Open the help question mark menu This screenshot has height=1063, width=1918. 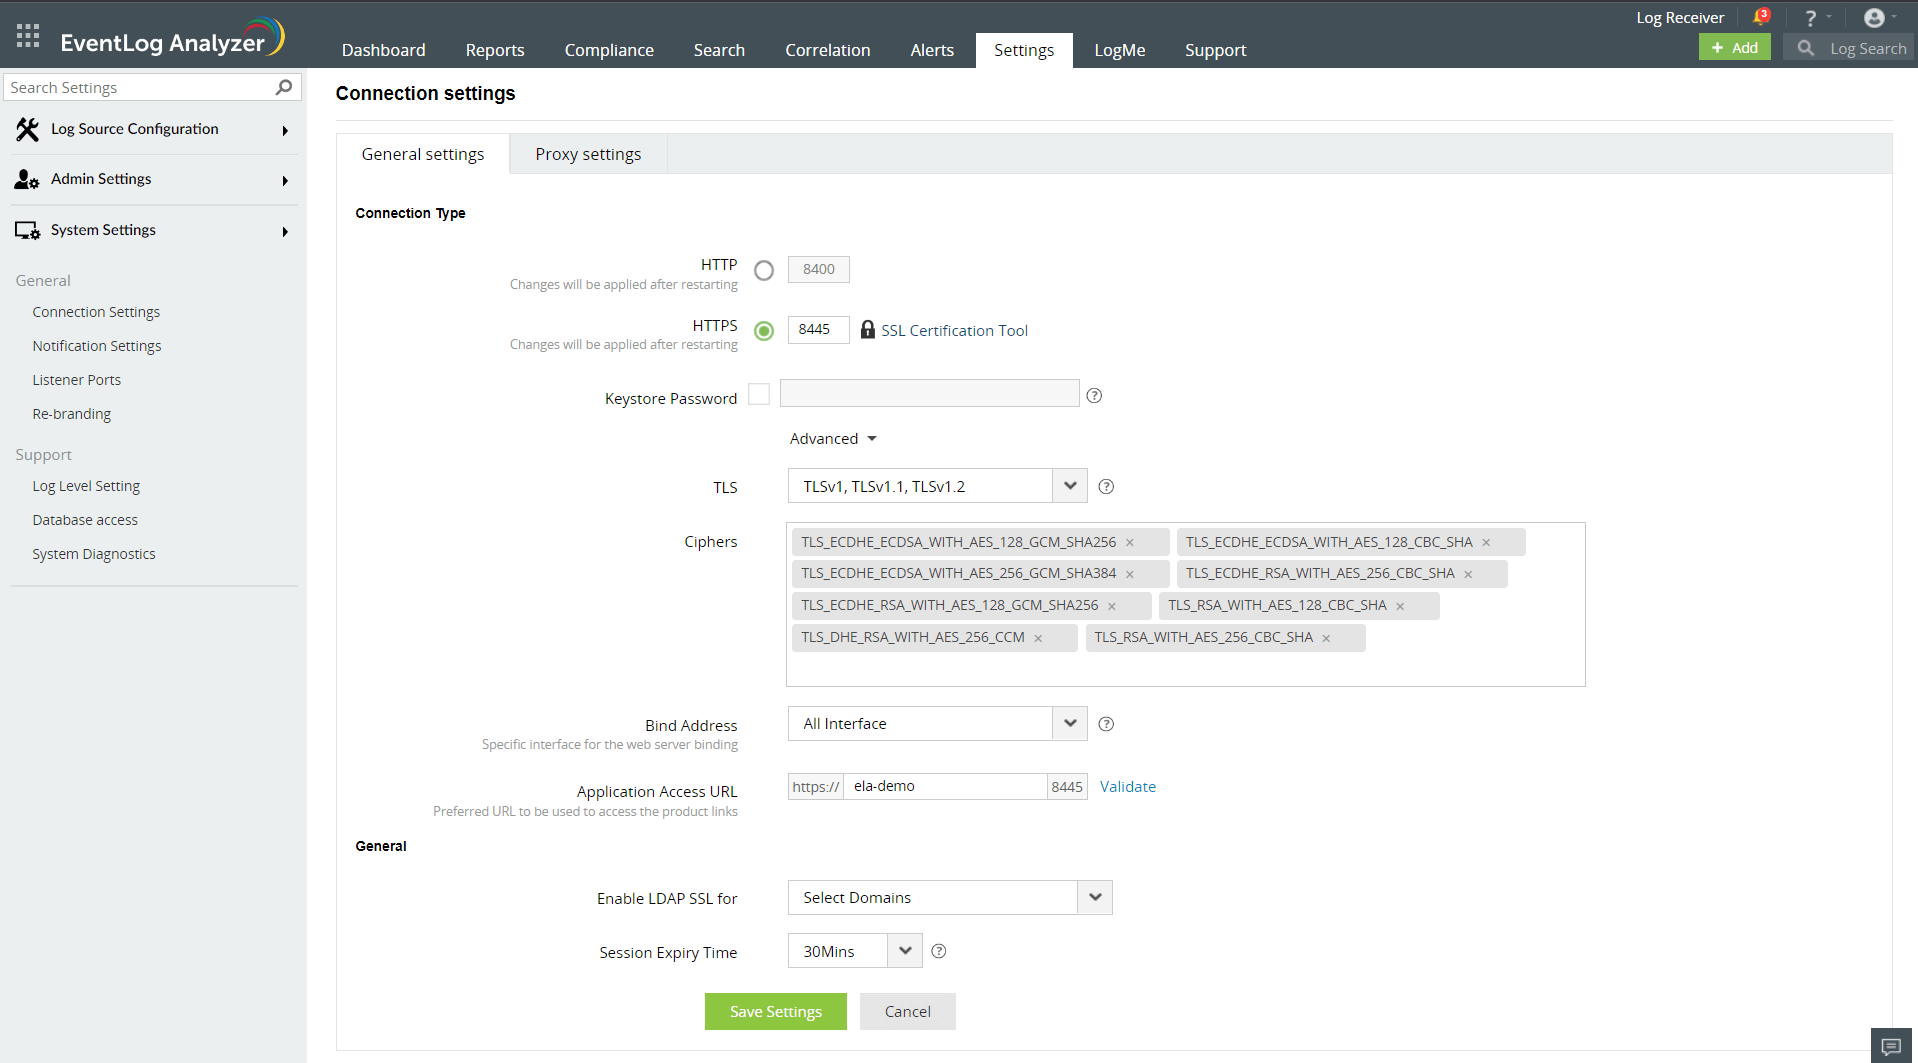tap(1810, 18)
